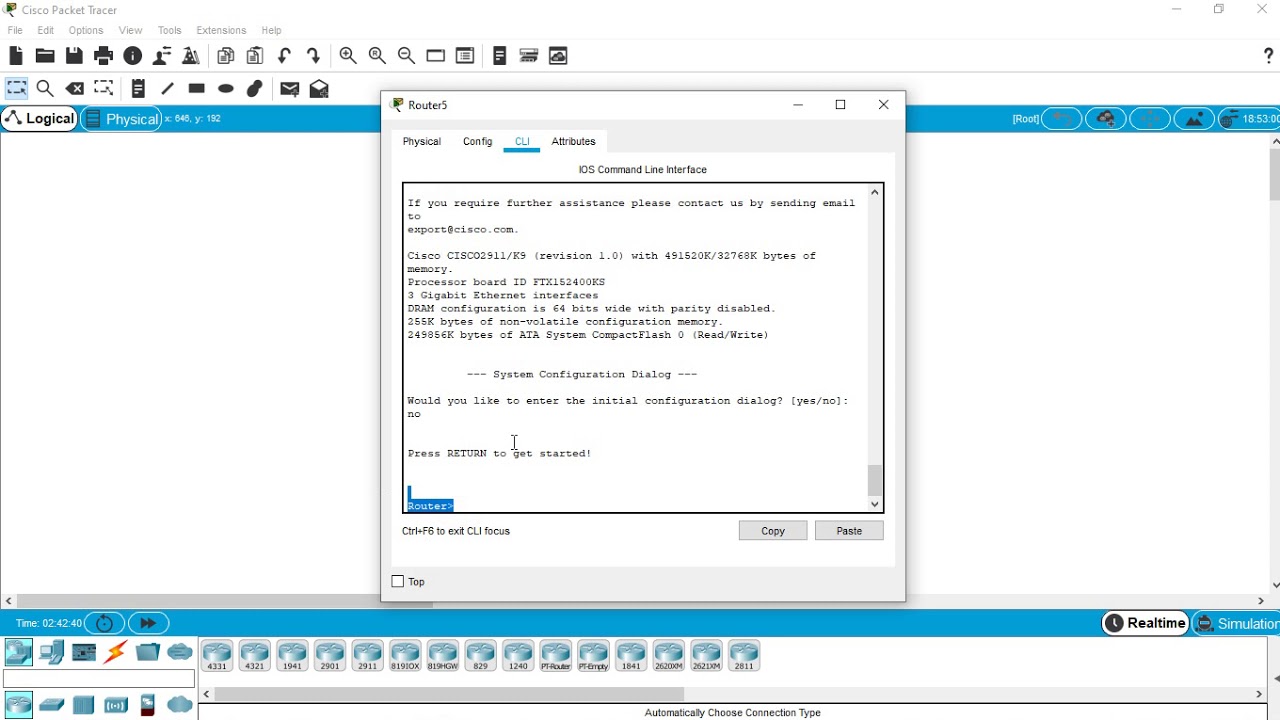Open the help question mark icon
Image resolution: width=1280 pixels, height=720 pixels.
[1268, 56]
